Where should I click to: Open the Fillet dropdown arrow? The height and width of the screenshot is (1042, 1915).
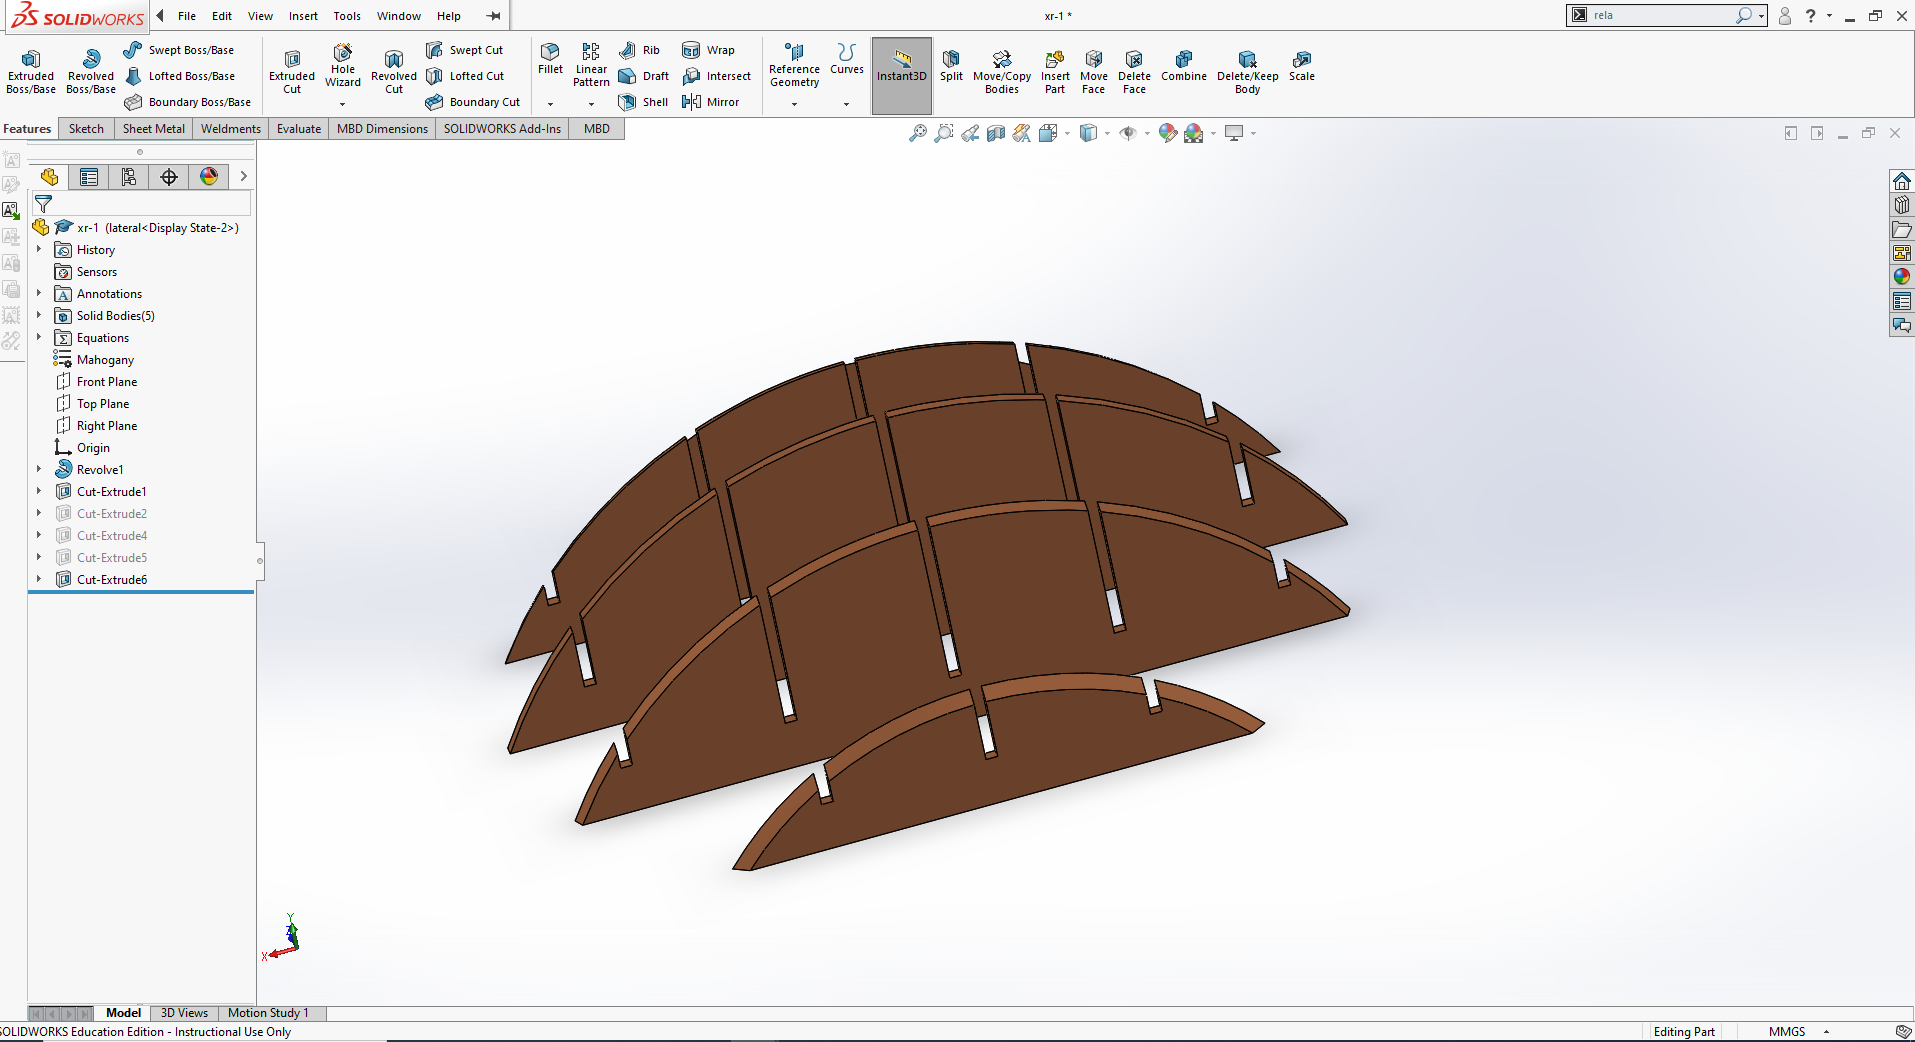550,104
